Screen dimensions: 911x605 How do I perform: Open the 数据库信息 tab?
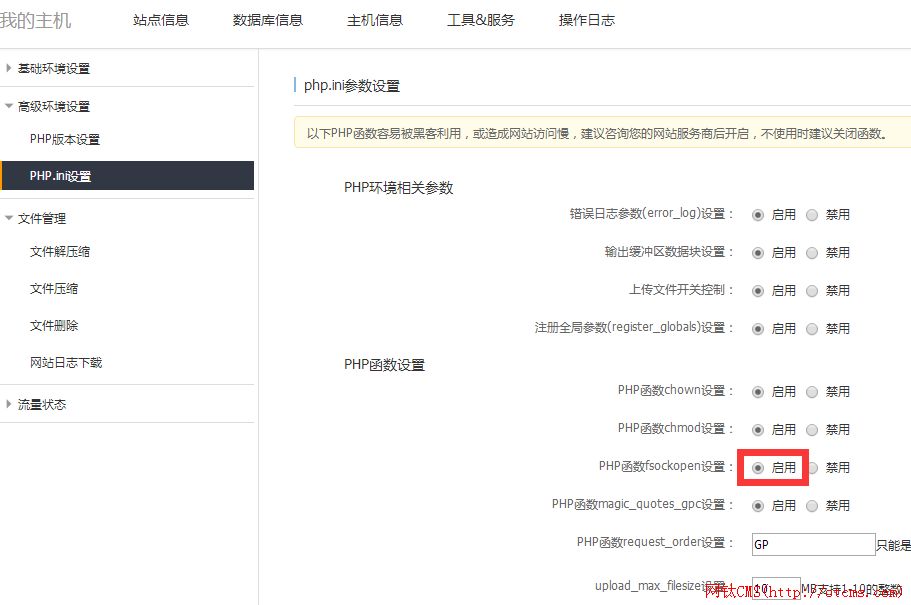pos(267,18)
